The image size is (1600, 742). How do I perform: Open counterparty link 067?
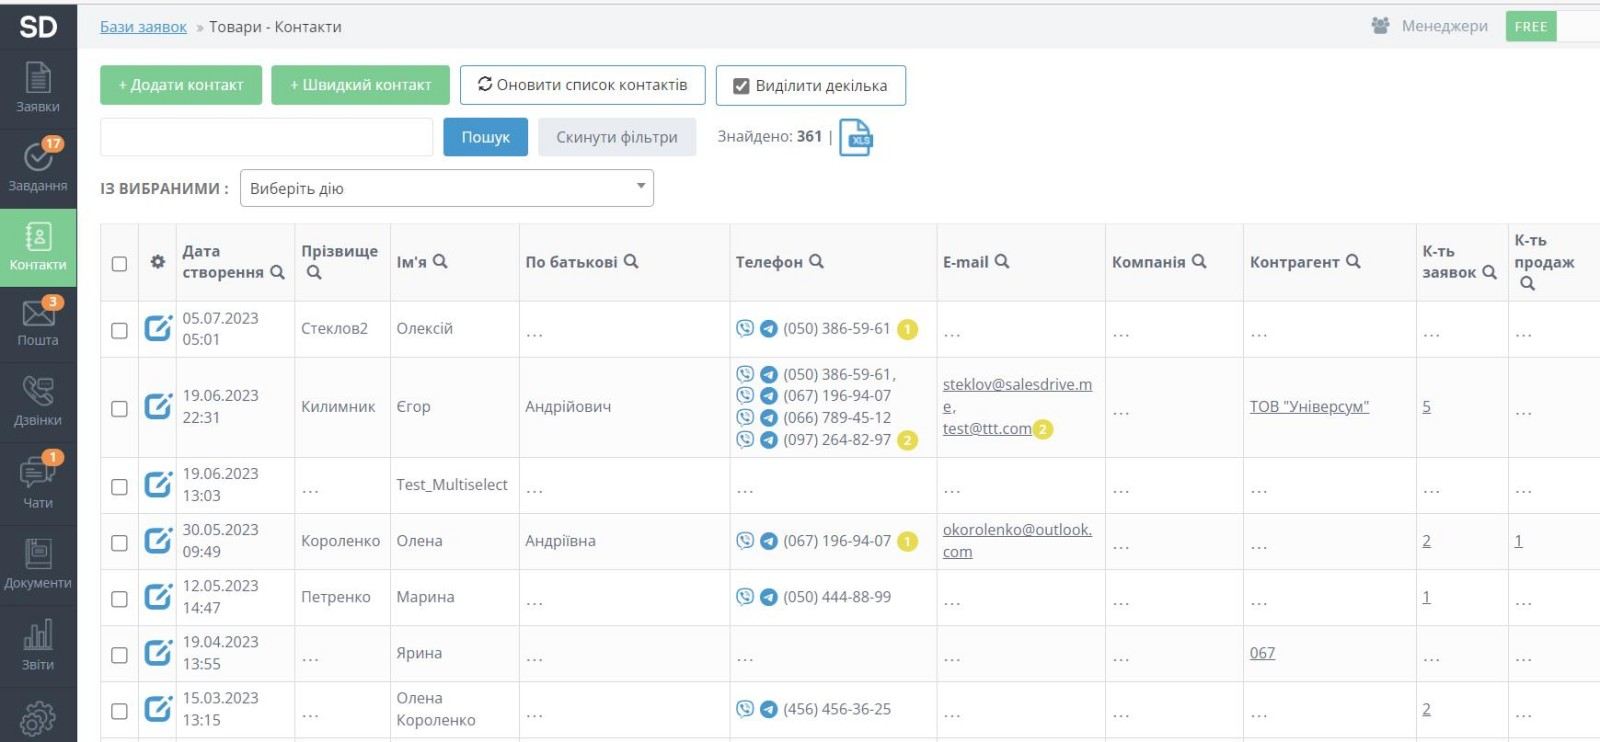[1262, 653]
